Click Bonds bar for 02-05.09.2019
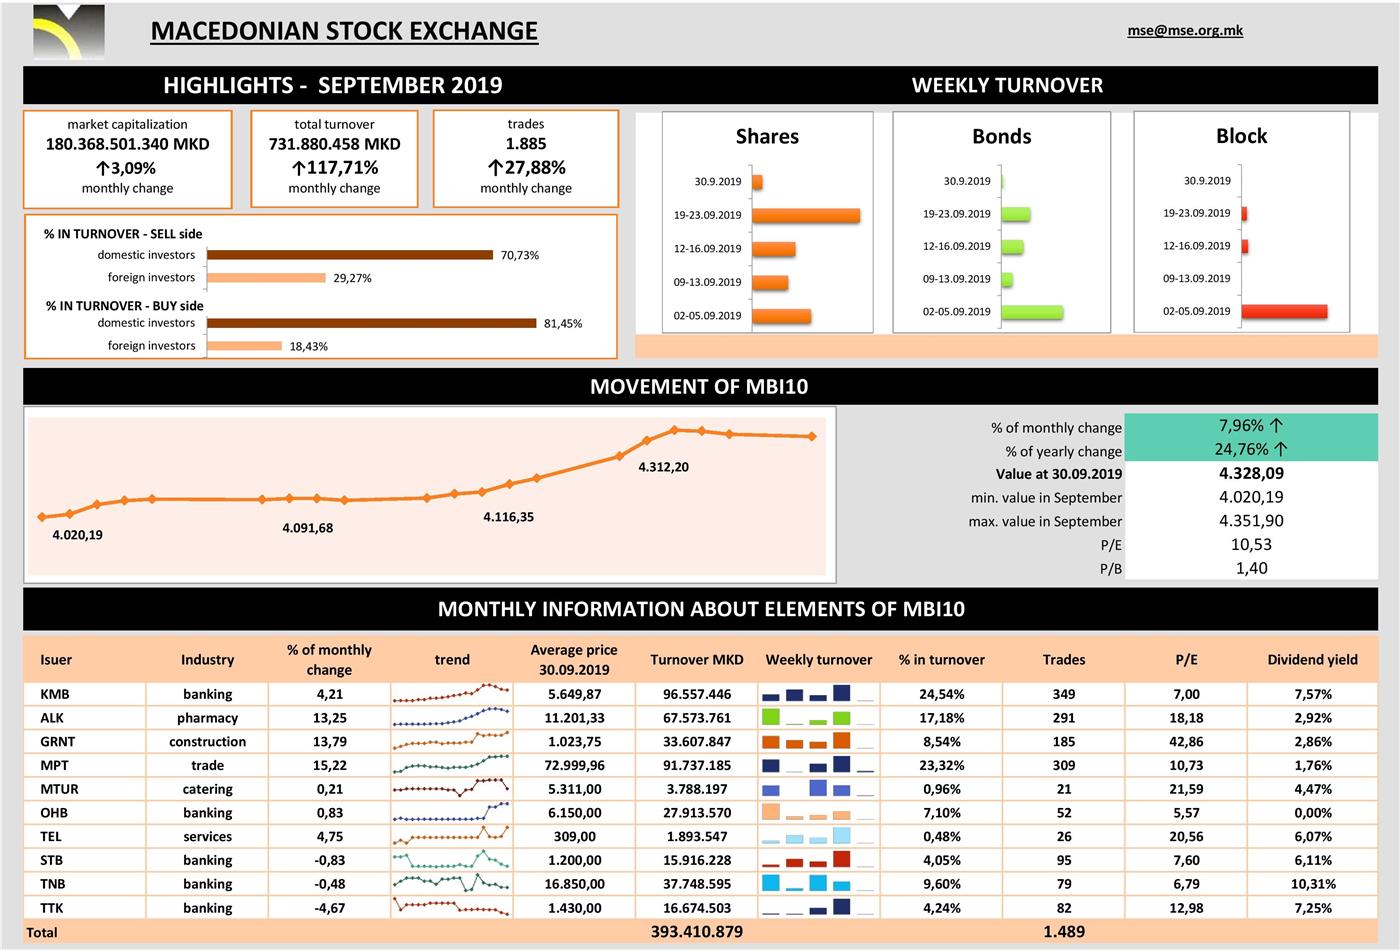Viewport: 1400px width, 950px height. (x=1031, y=312)
